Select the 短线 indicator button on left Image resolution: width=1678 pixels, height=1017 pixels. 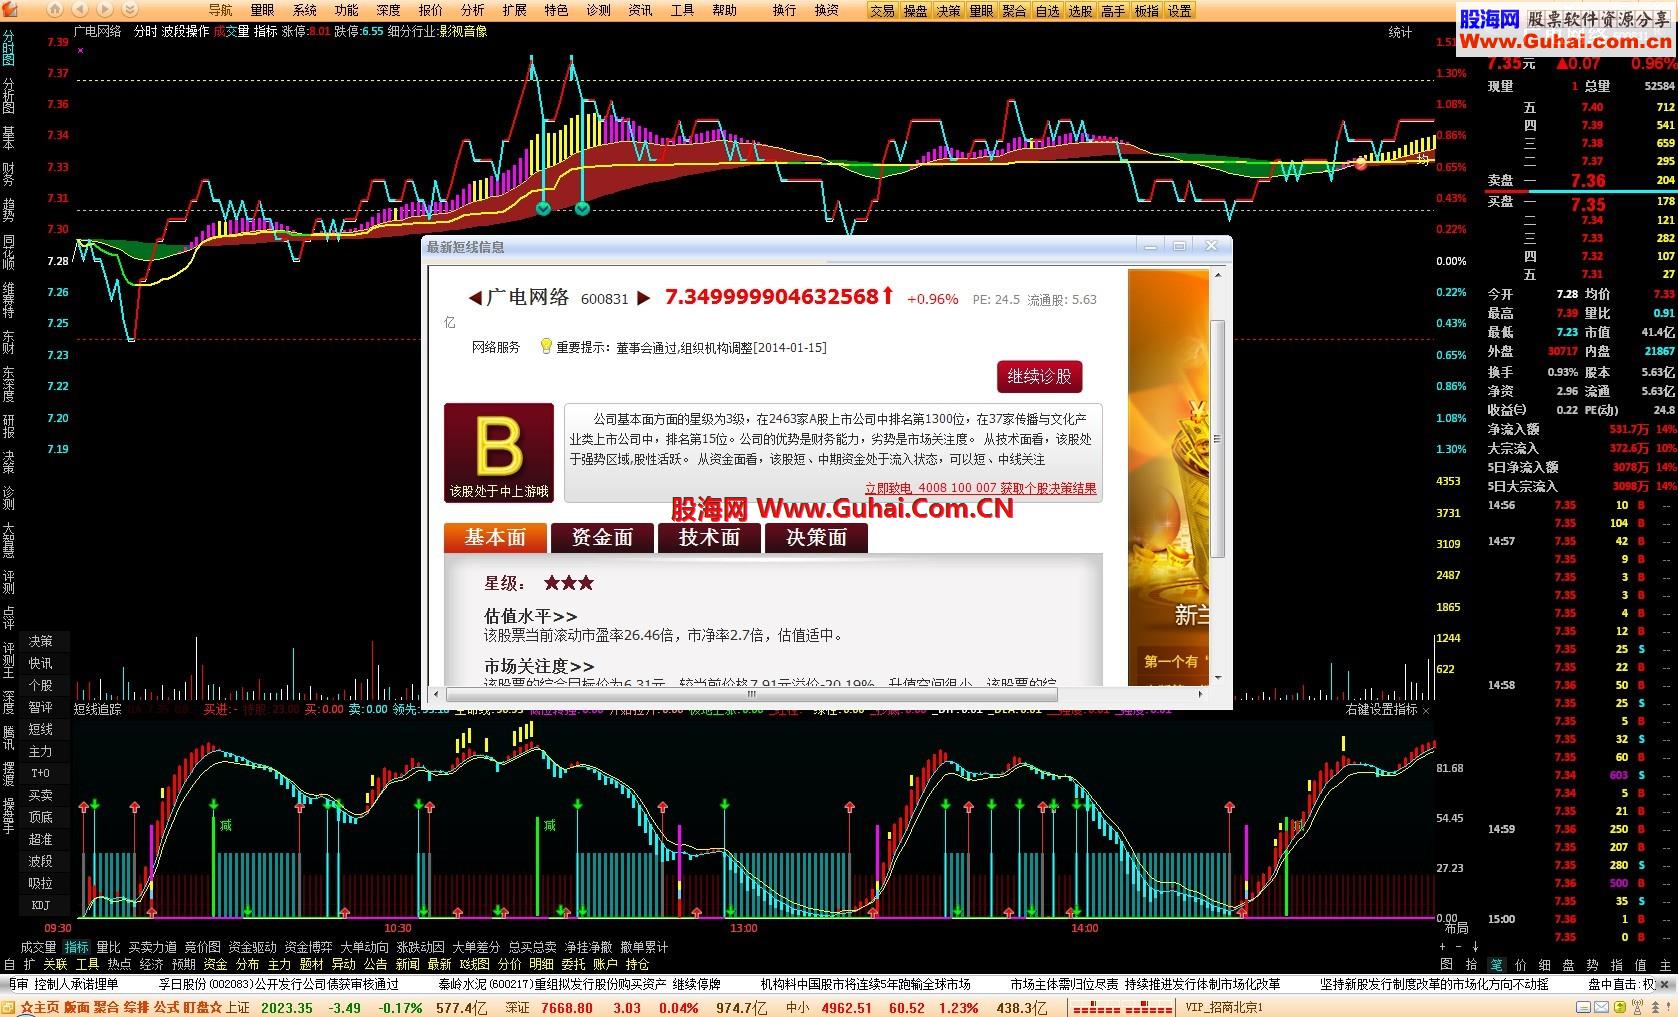40,729
